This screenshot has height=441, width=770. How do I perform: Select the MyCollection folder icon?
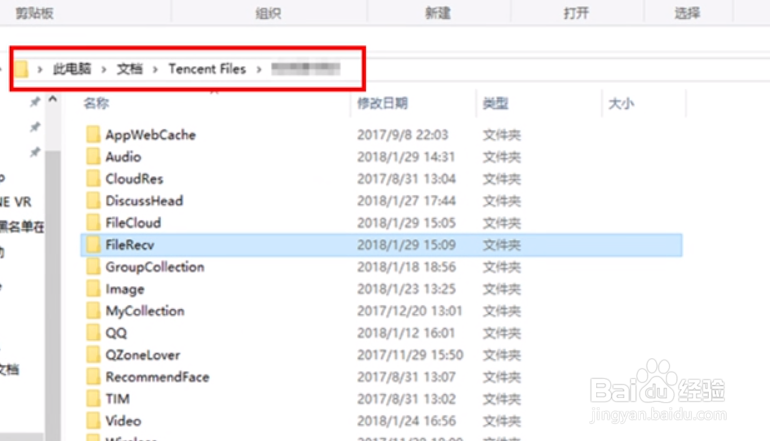tap(93, 311)
